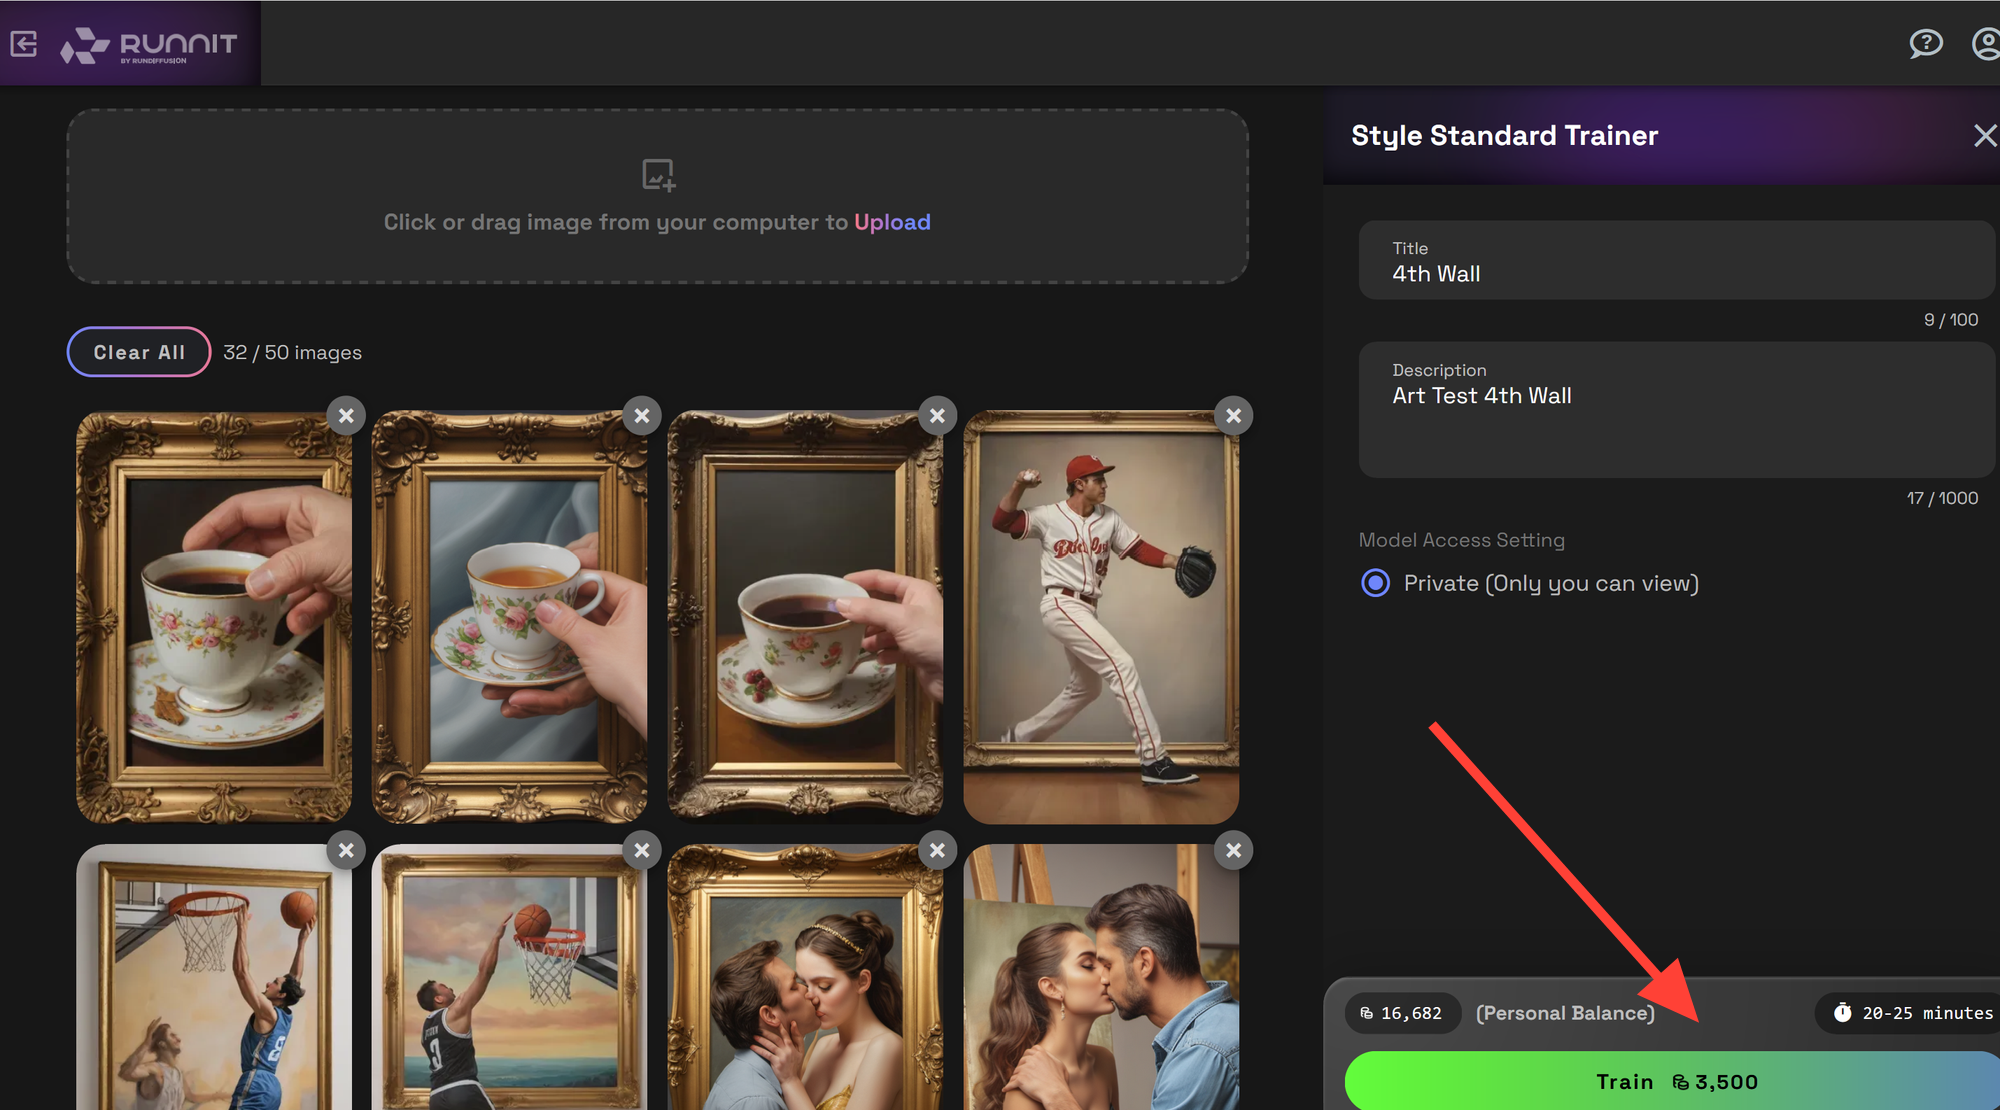Click the image upload plus icon
Image resolution: width=2000 pixels, height=1110 pixels.
658,175
